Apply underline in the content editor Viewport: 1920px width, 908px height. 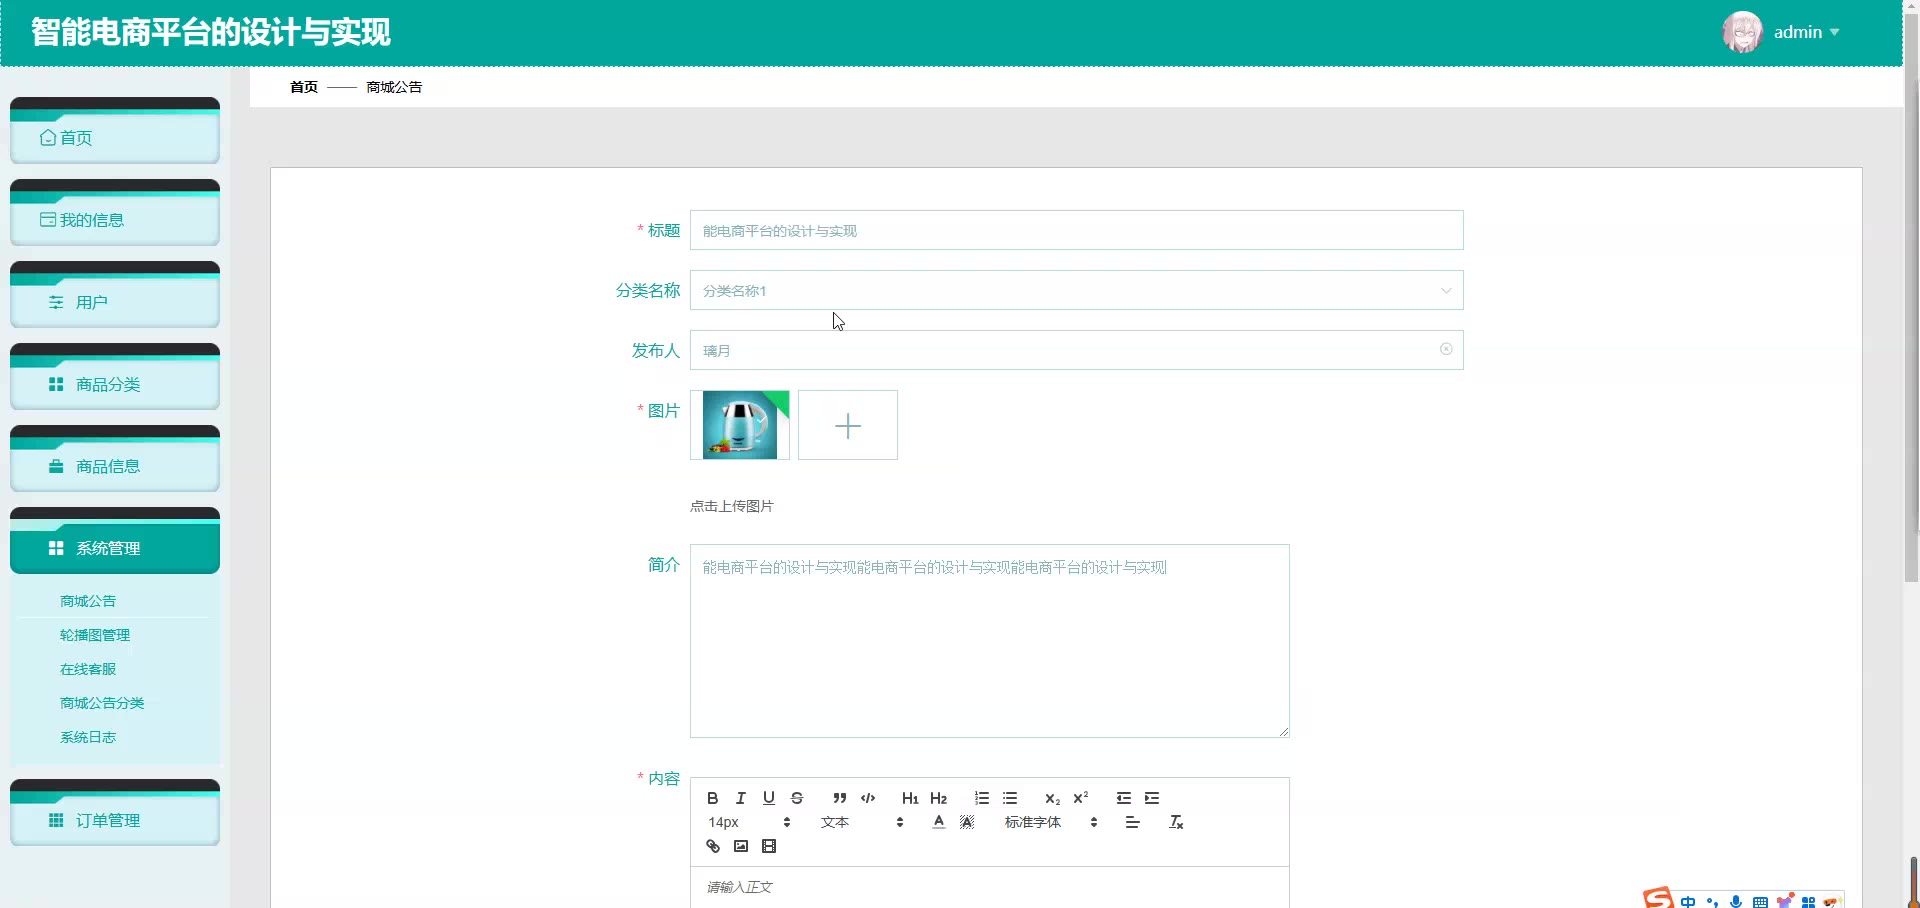point(769,798)
